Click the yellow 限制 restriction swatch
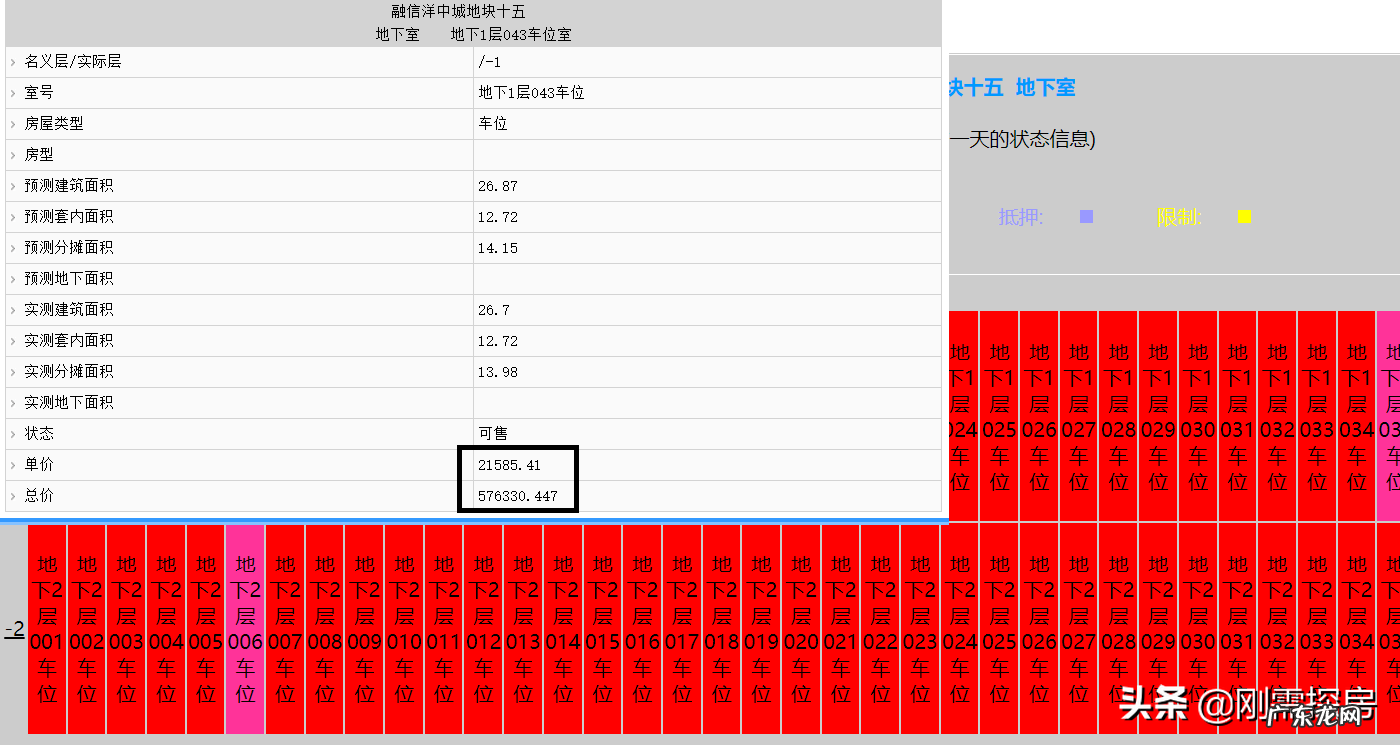1400x745 pixels. [x=1243, y=216]
